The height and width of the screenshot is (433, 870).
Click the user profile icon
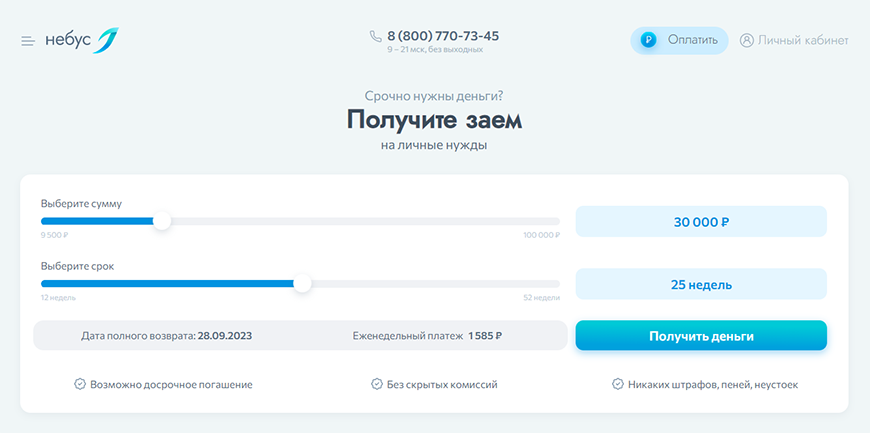coord(746,41)
